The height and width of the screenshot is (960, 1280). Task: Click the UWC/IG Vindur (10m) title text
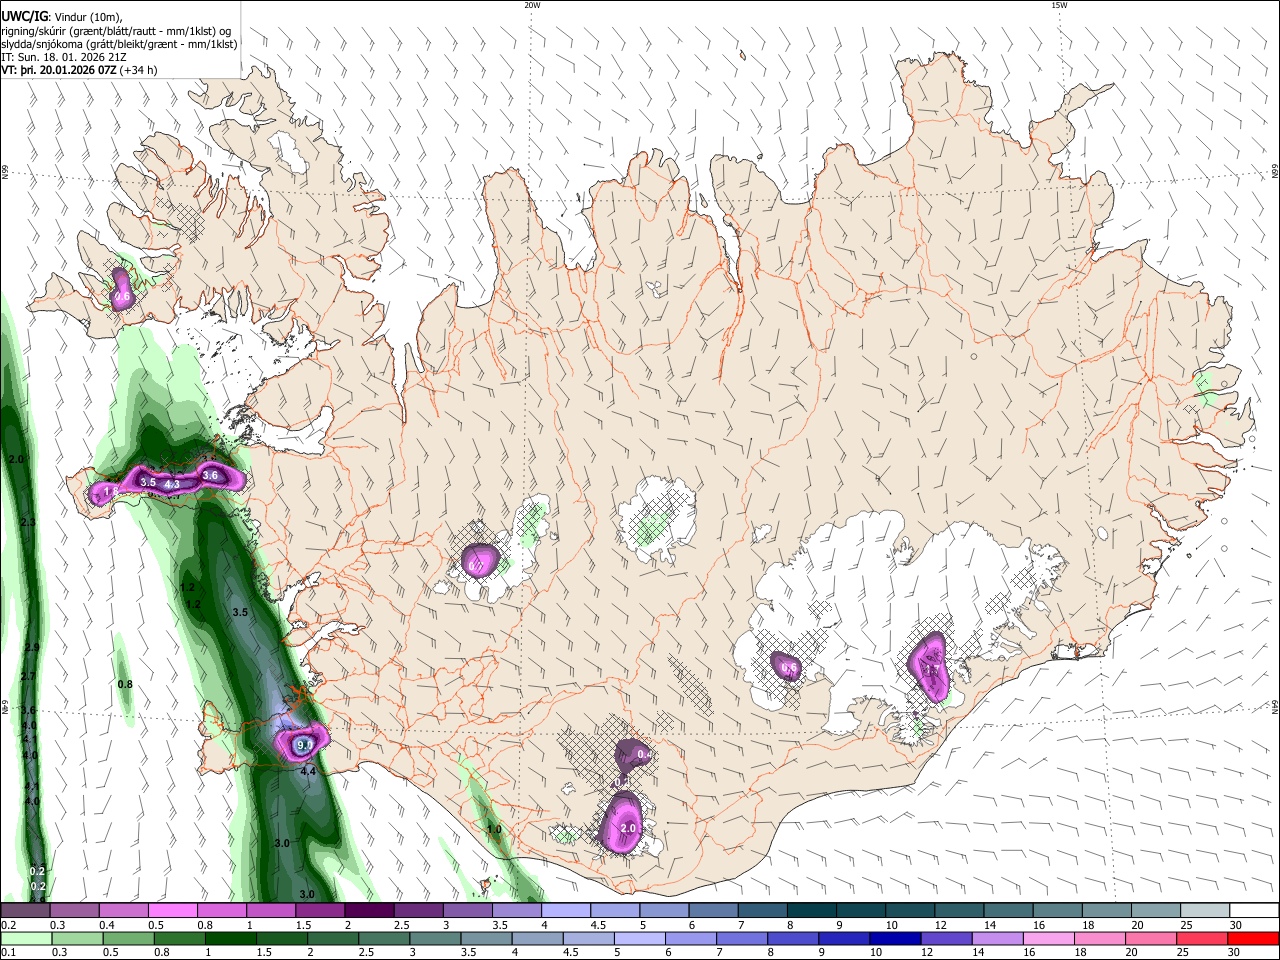62,17
